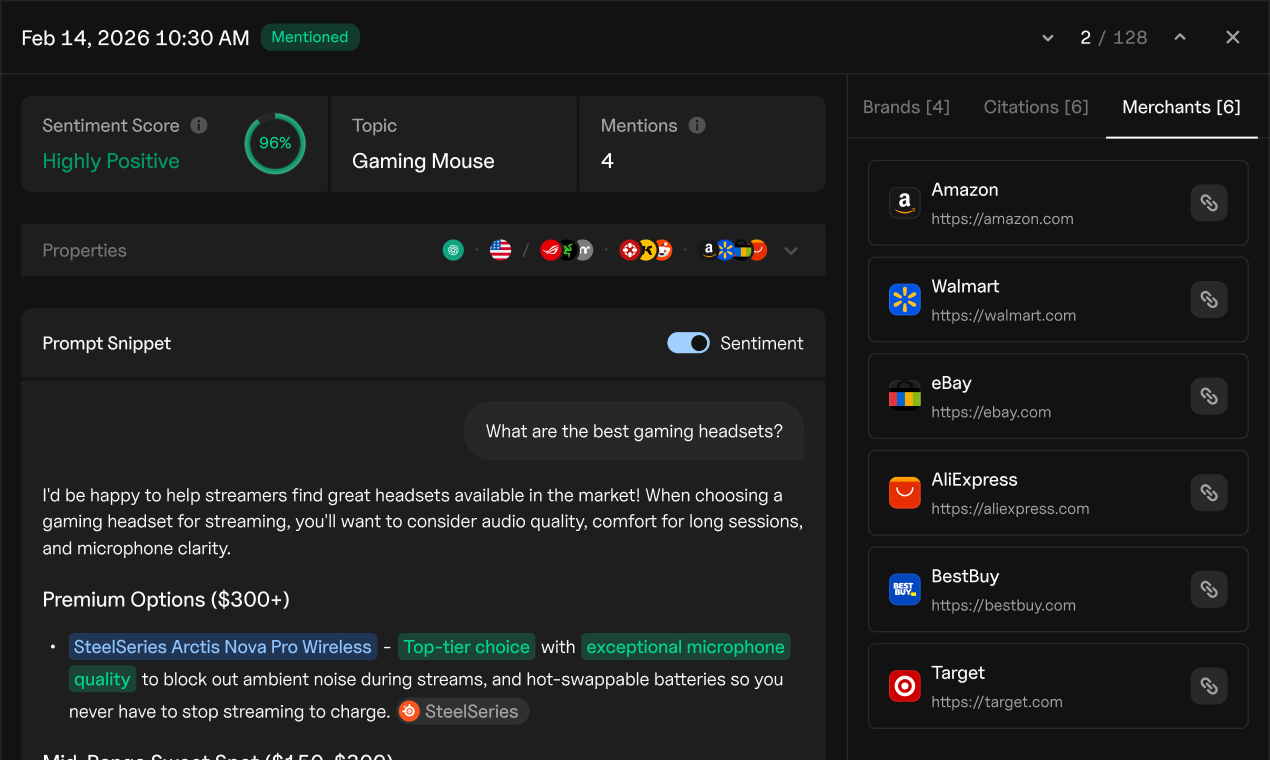Click the Top-tier choice highlight
The image size is (1270, 760).
tap(467, 647)
